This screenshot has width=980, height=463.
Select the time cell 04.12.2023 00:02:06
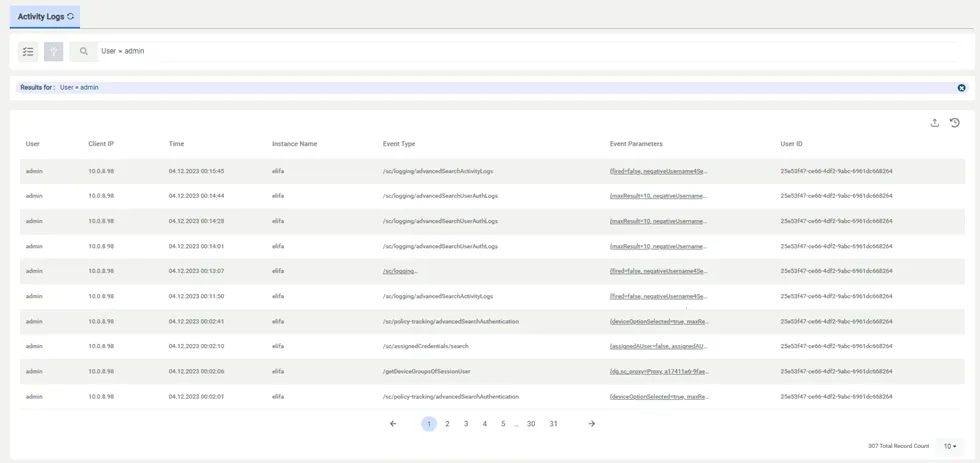(196, 371)
